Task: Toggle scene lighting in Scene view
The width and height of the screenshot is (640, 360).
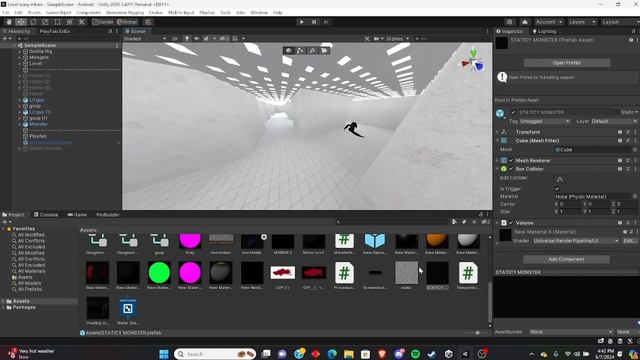Action: (187, 39)
